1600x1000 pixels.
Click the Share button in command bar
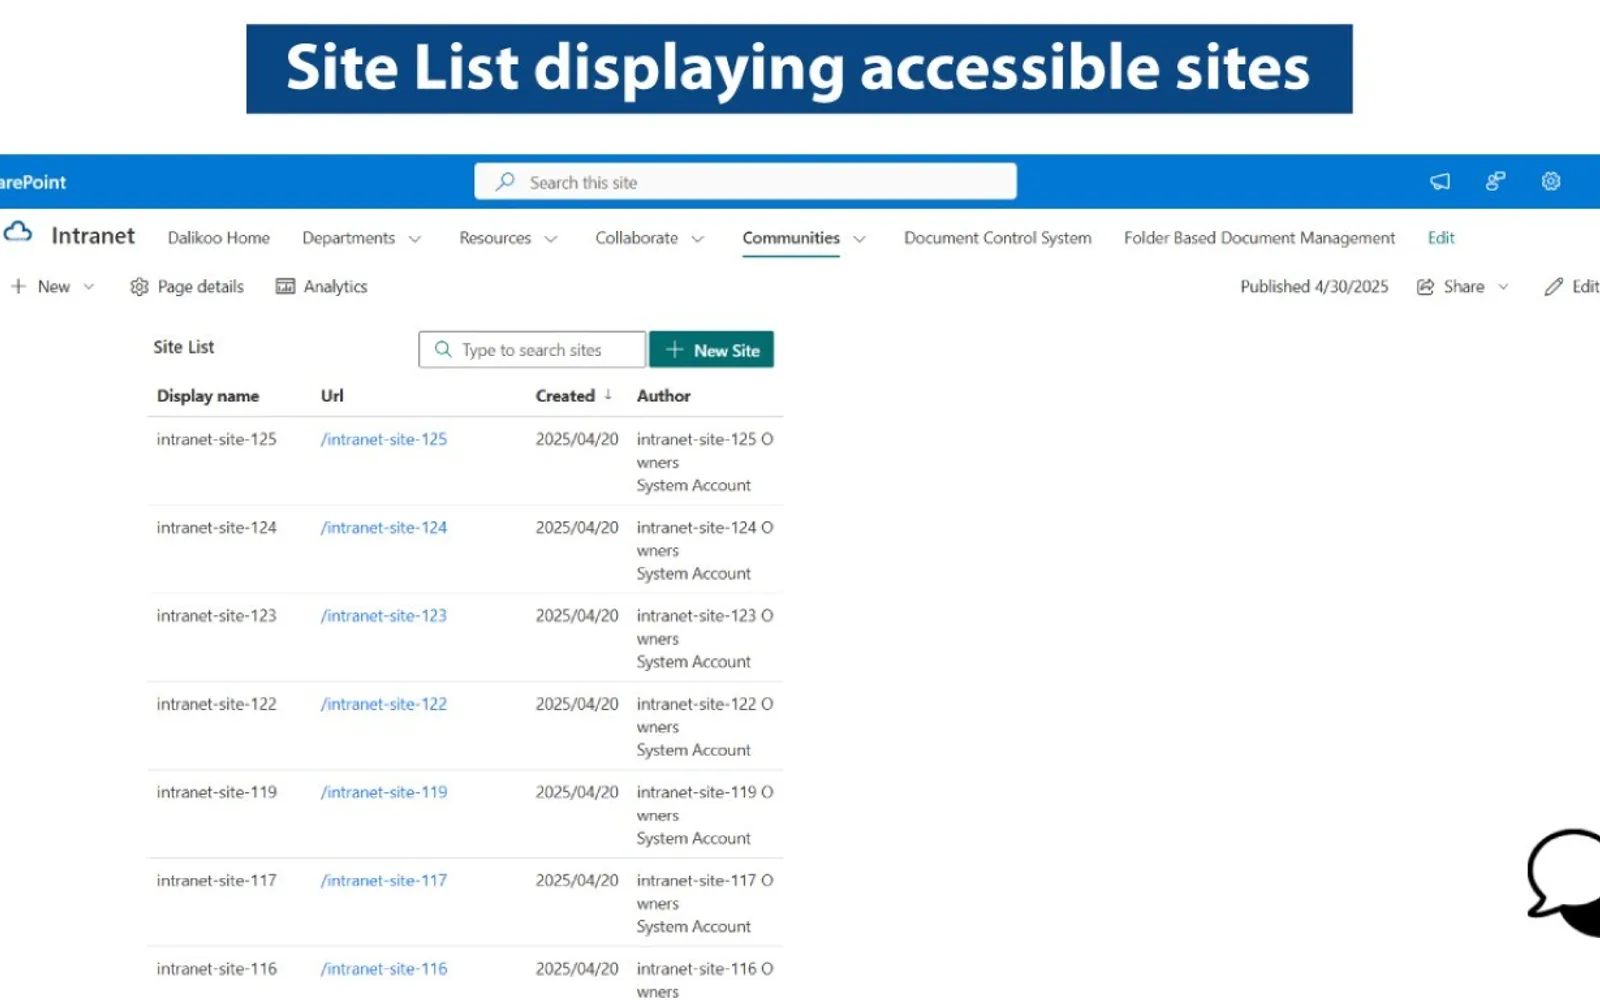1451,287
